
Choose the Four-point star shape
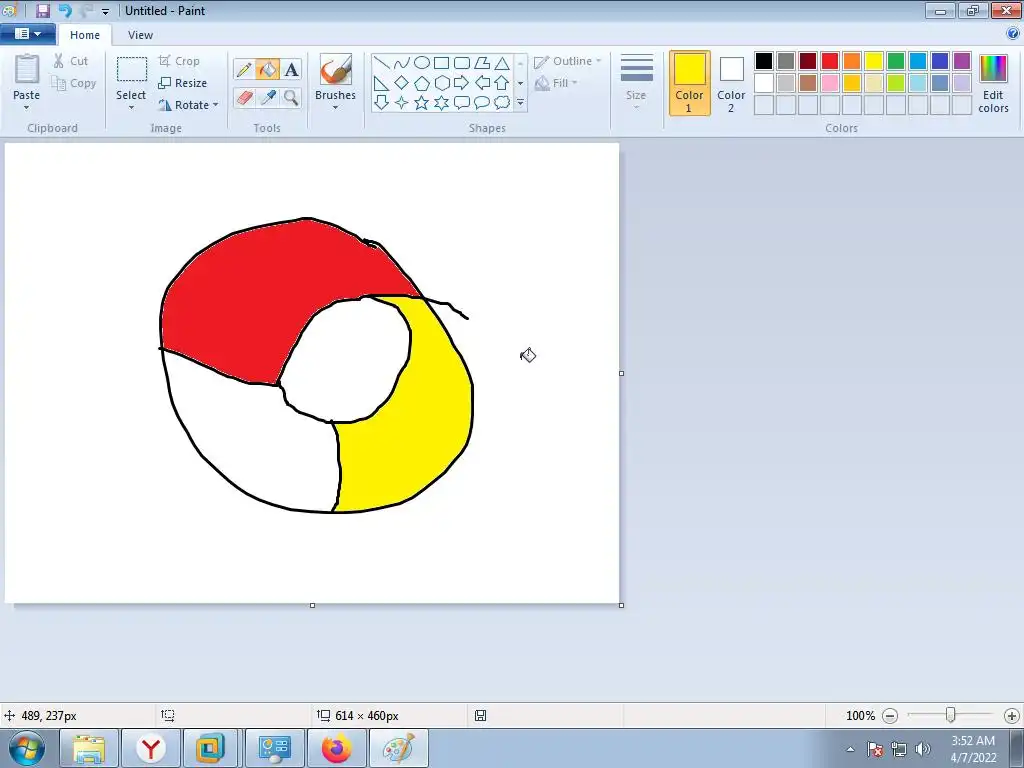coord(402,103)
